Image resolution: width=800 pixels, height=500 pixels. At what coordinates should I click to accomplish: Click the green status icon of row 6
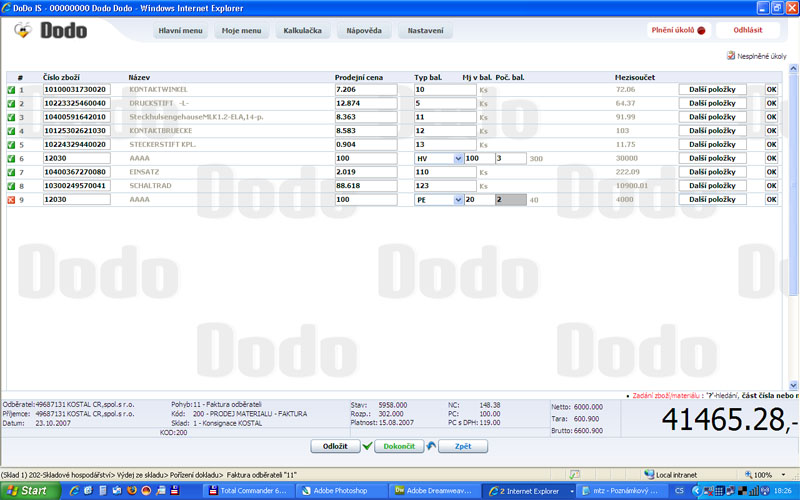coord(11,159)
